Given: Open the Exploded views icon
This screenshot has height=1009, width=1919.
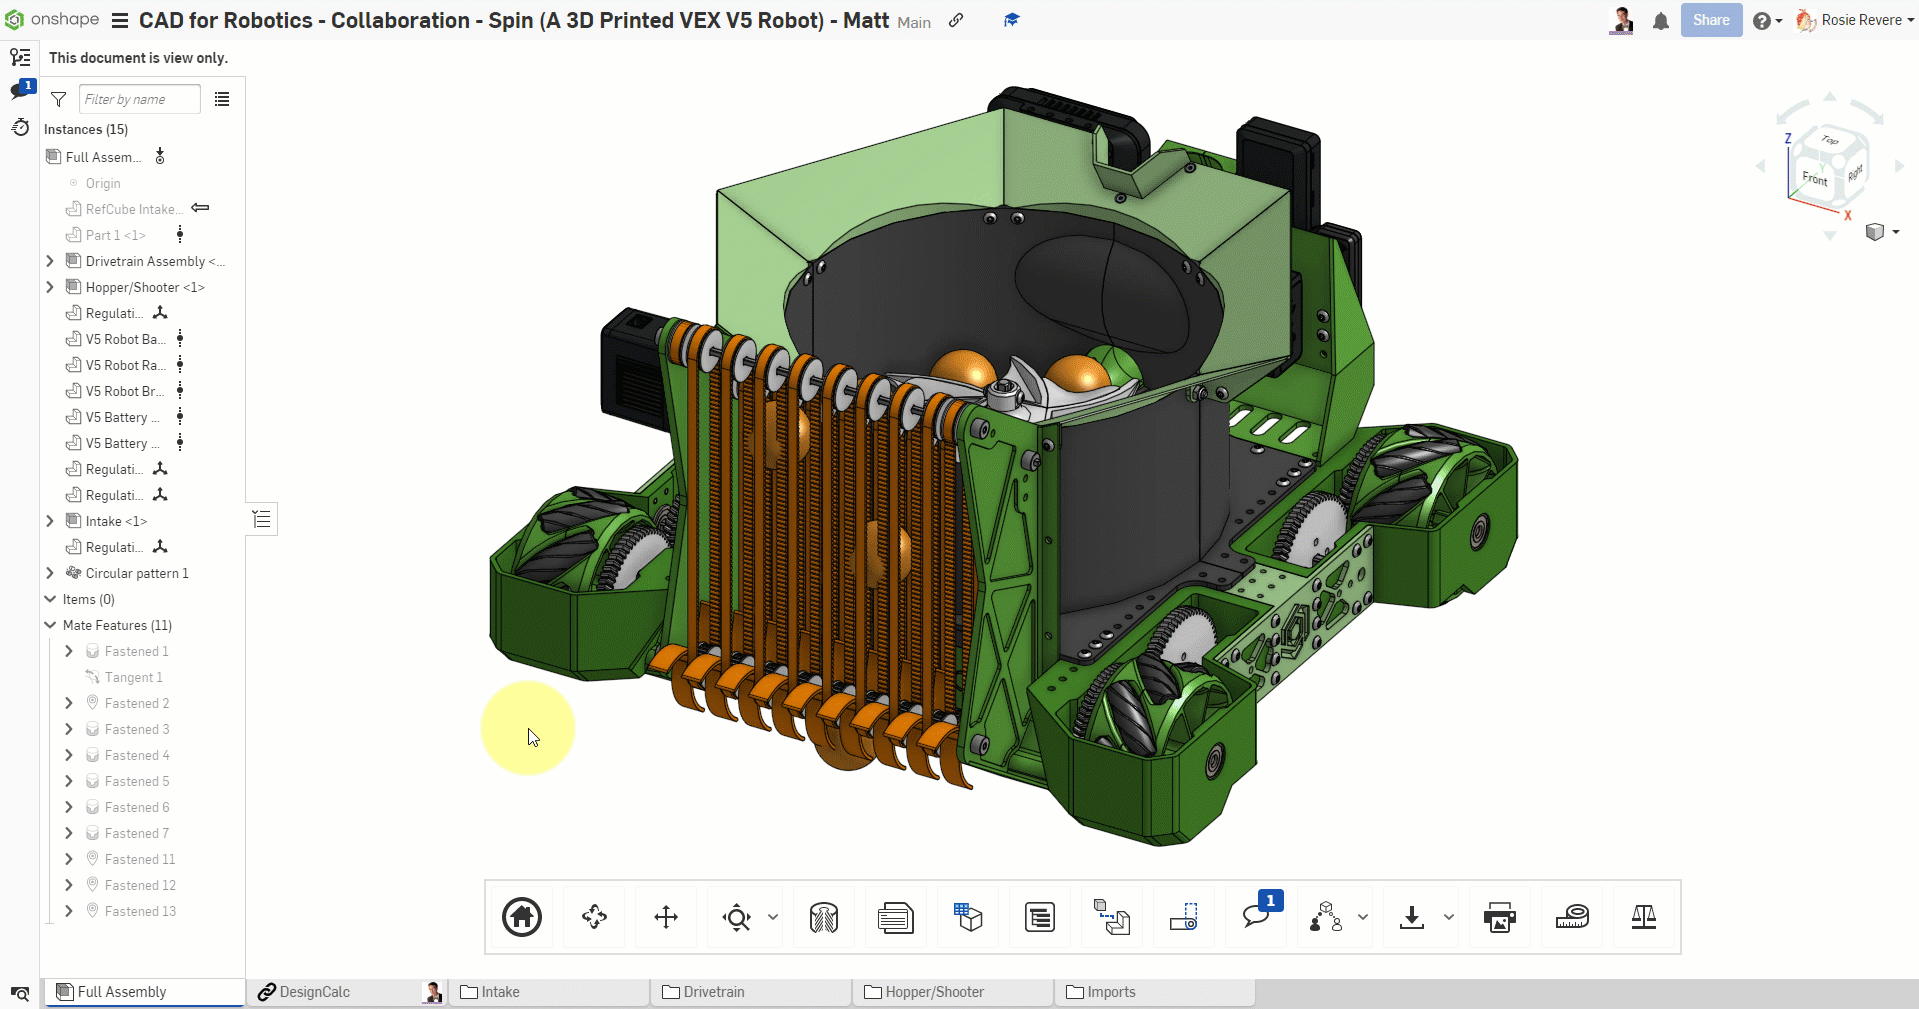Looking at the screenshot, I should coord(1111,917).
